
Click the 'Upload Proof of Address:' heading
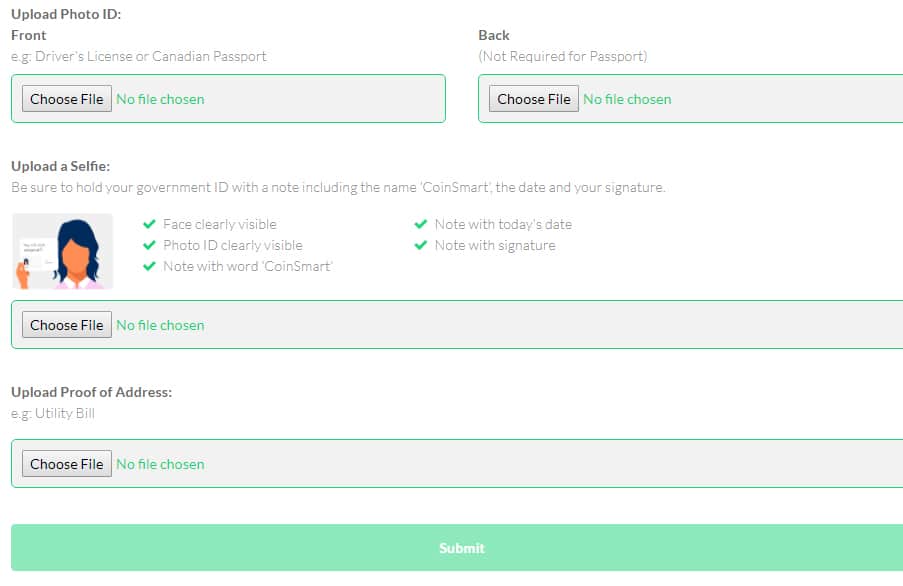(91, 392)
